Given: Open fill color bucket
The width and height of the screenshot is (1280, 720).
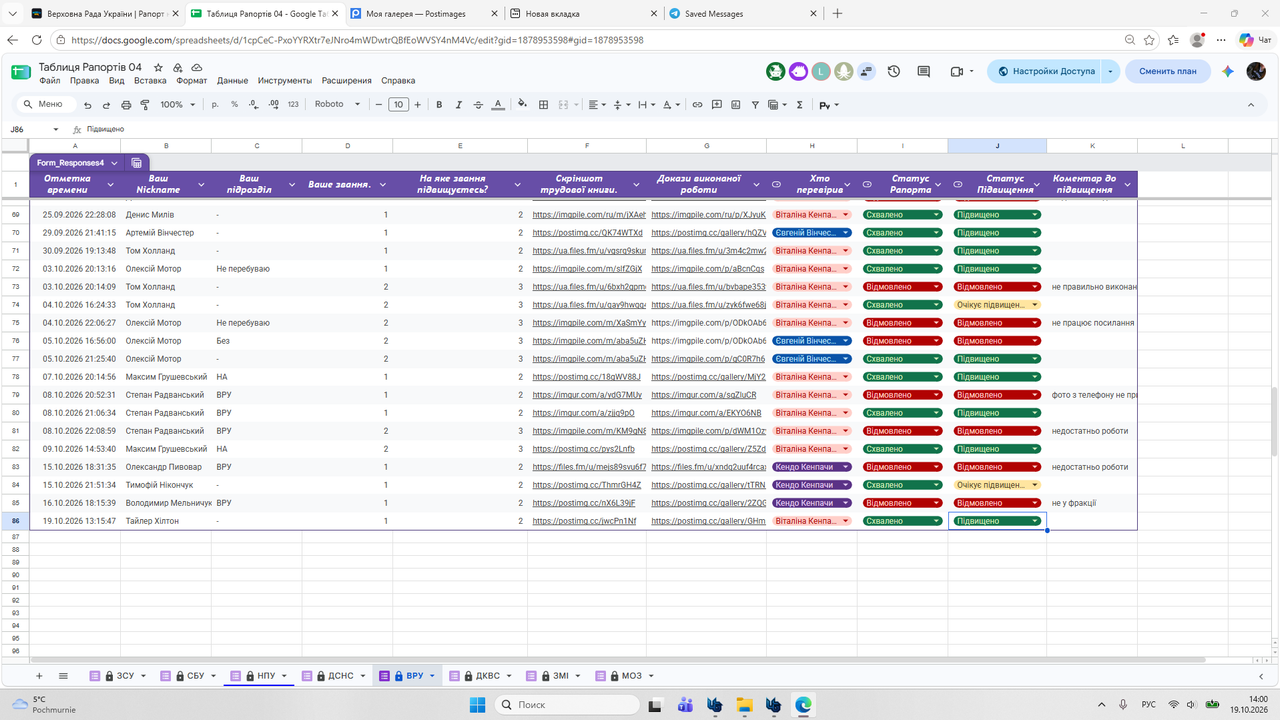Looking at the screenshot, I should click(522, 105).
